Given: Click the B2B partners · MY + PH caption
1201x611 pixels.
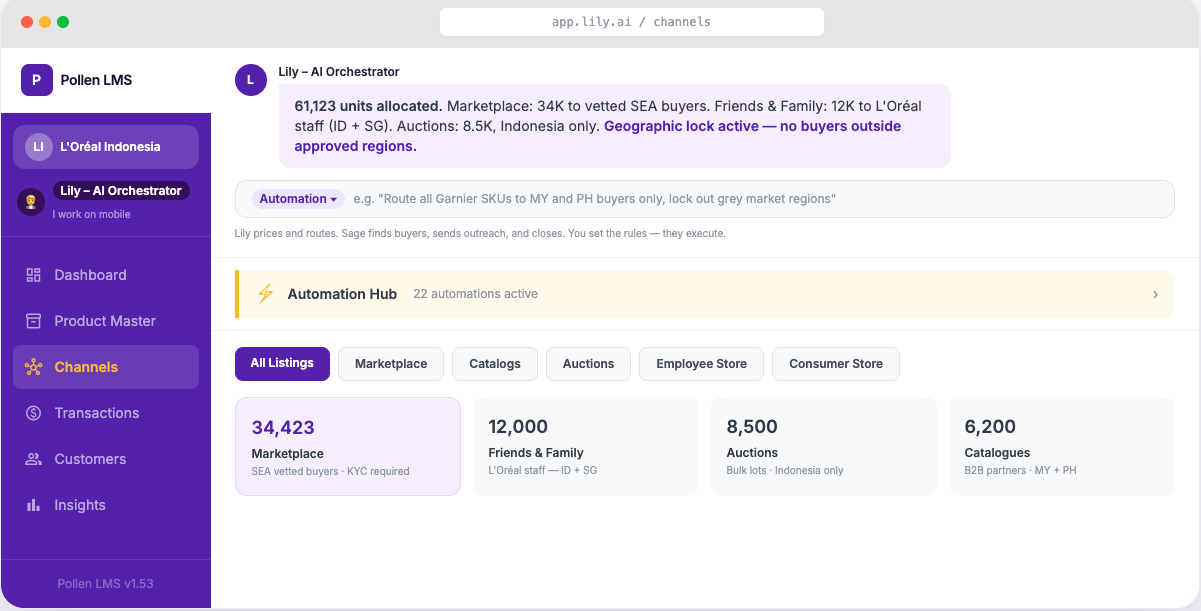Looking at the screenshot, I should (x=1021, y=471).
